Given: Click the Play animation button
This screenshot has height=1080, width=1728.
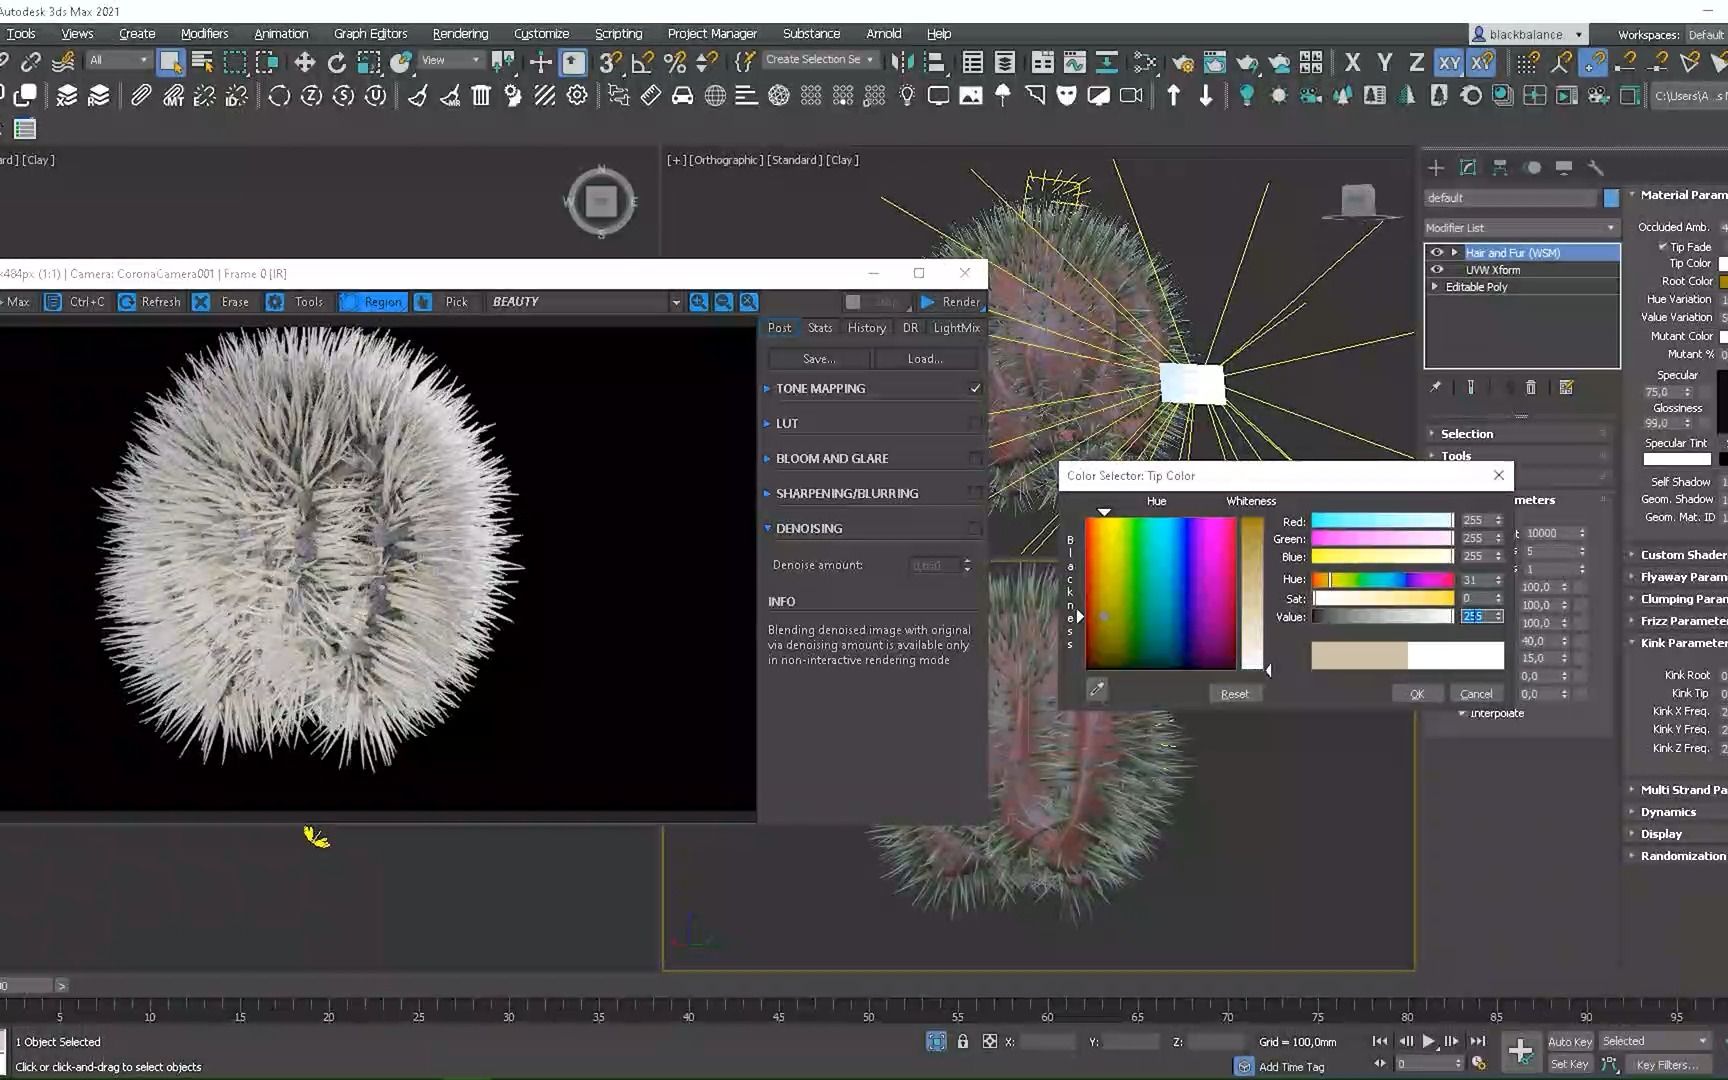Looking at the screenshot, I should pos(1428,1041).
